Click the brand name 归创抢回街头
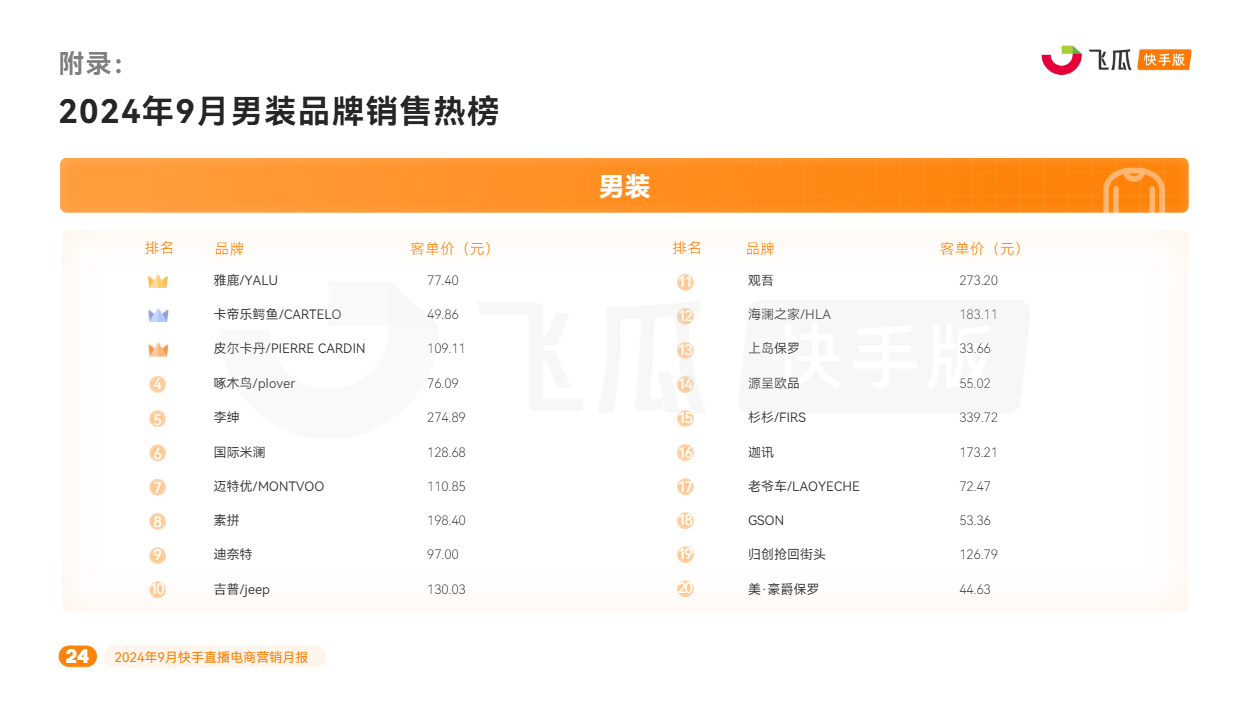Viewport: 1250px width, 703px height. [x=787, y=555]
